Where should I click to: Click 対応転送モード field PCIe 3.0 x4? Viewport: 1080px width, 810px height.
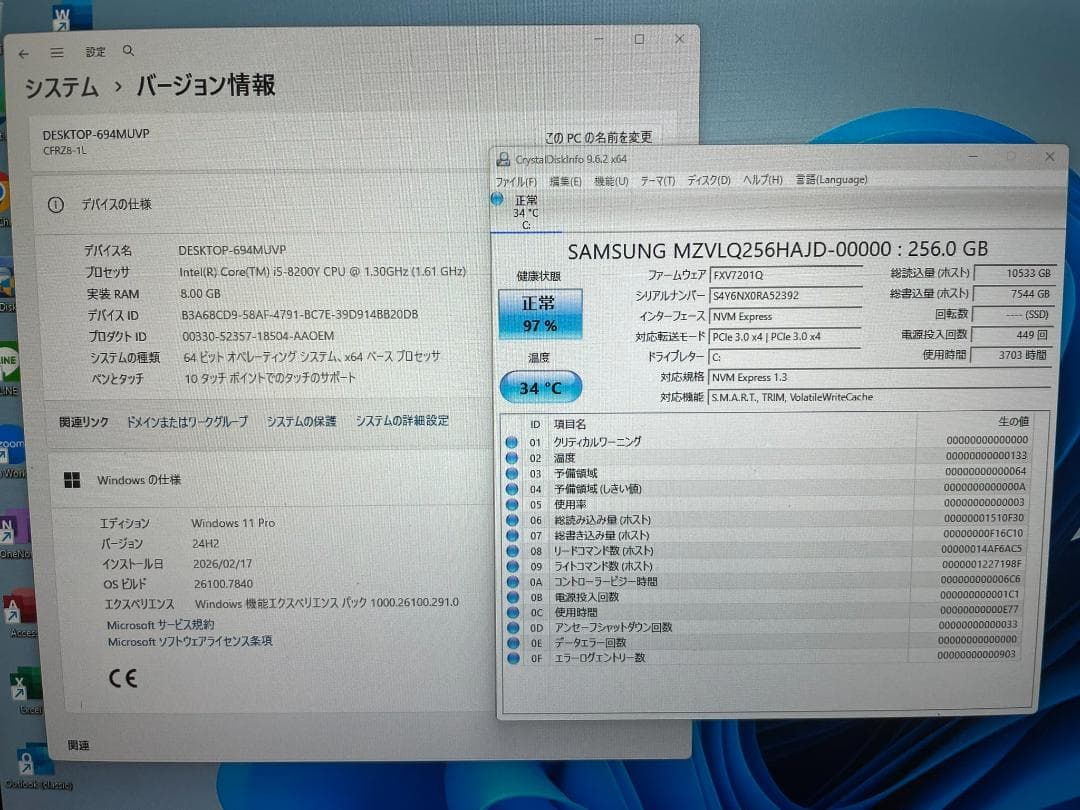[785, 337]
